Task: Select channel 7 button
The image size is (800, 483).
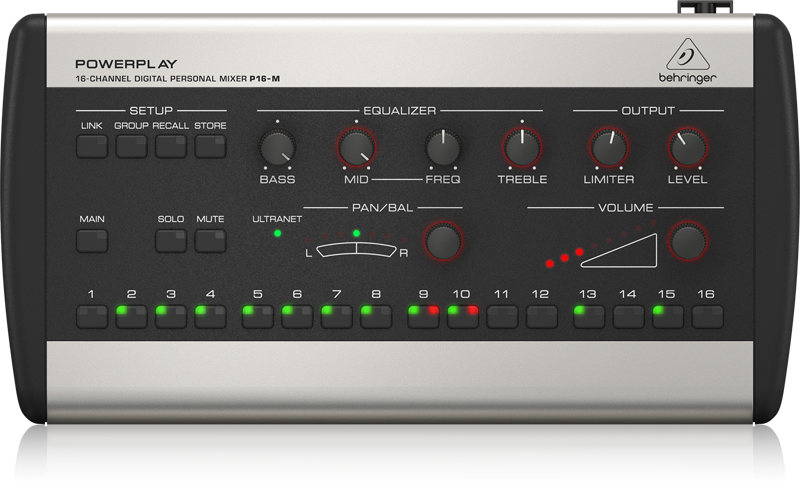Action: pyautogui.click(x=337, y=317)
